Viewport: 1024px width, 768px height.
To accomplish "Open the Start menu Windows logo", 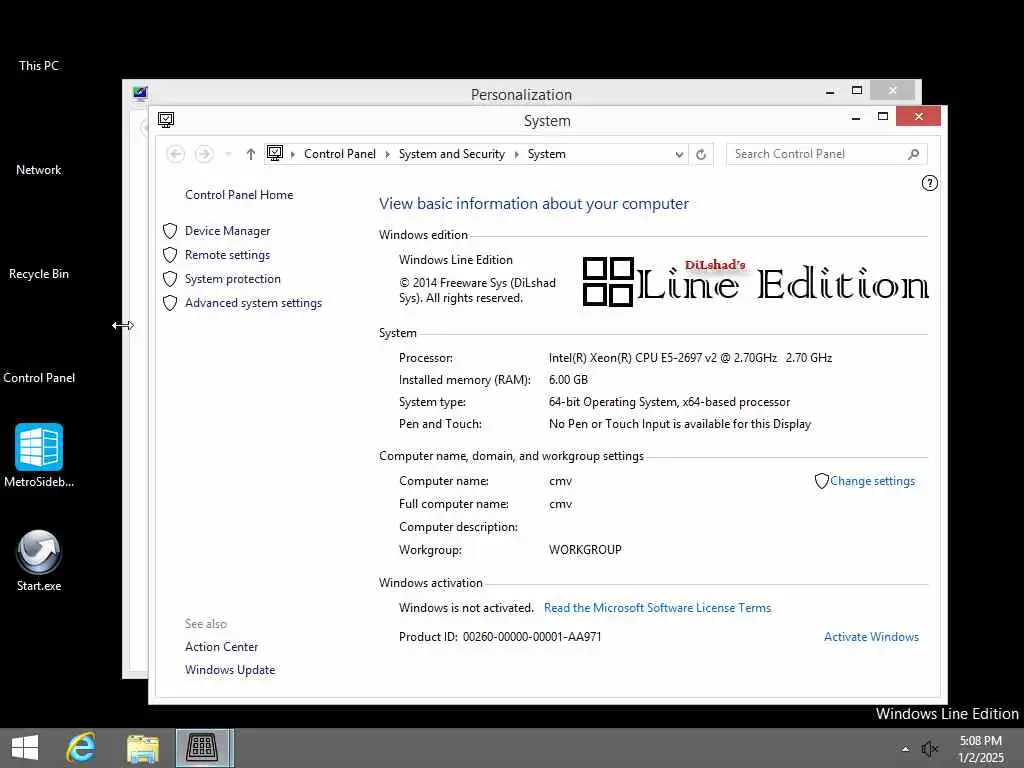I will coord(25,748).
